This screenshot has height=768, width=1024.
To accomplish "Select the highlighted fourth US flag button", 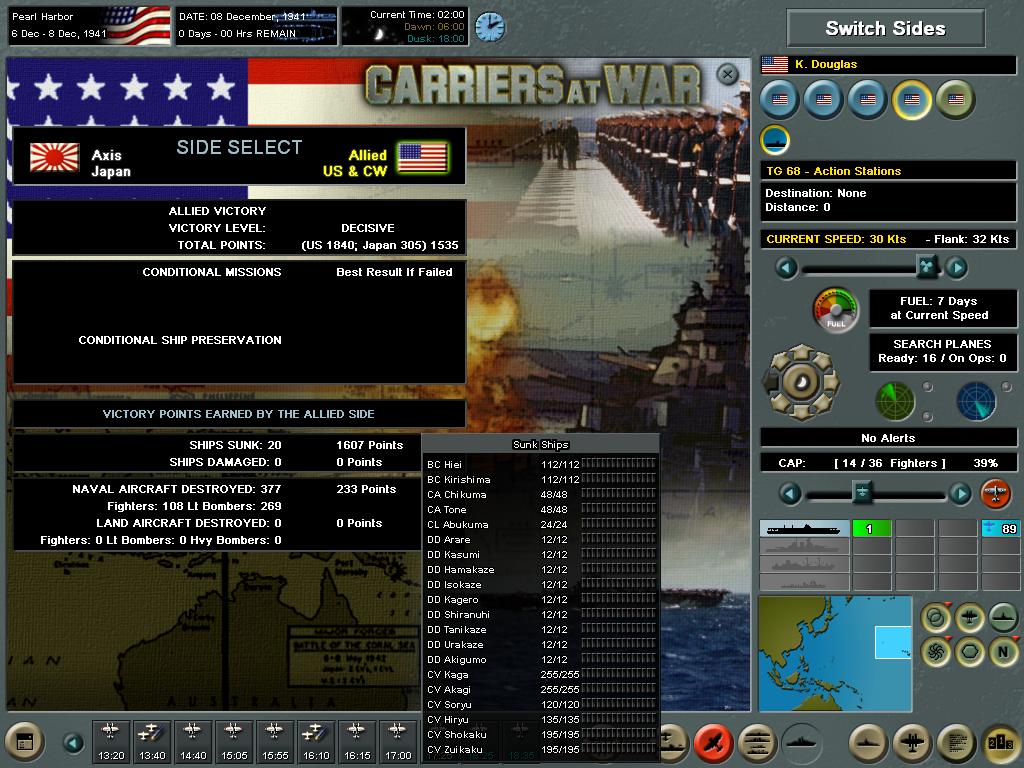I will click(x=912, y=100).
